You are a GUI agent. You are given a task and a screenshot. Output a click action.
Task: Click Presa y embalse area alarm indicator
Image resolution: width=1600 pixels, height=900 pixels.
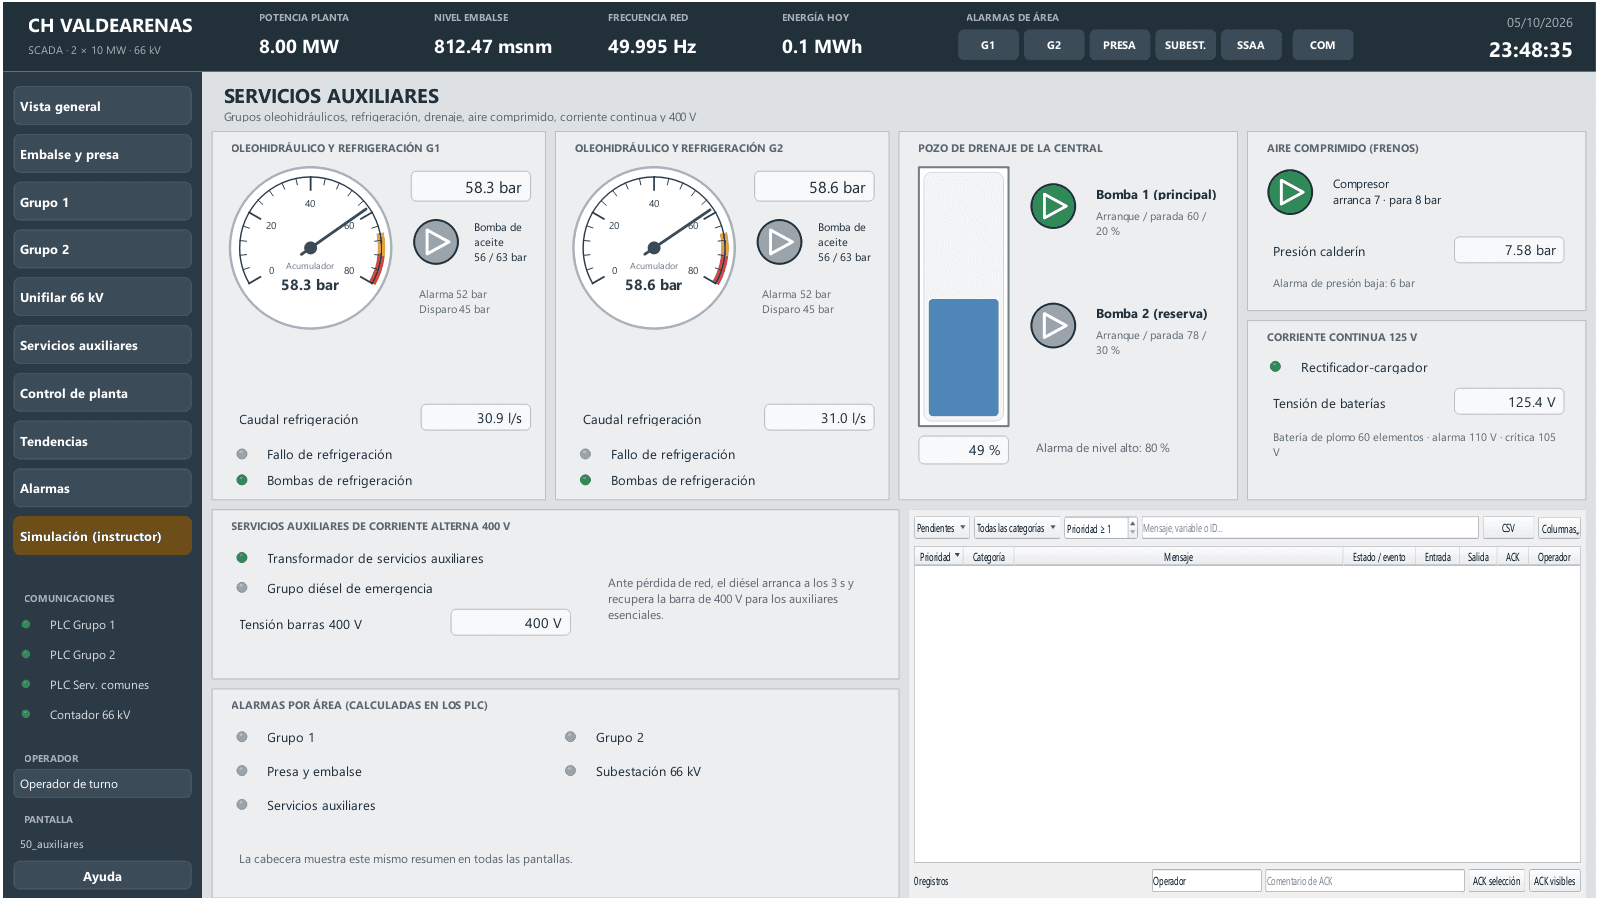241,771
